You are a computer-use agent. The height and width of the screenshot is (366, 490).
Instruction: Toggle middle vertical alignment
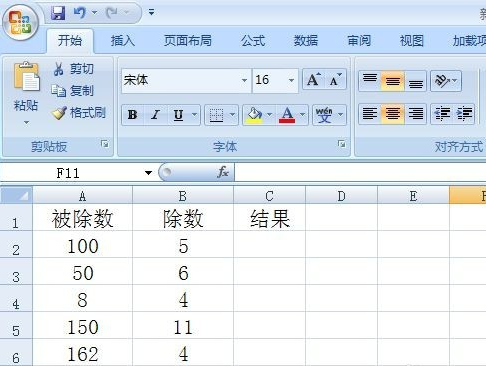click(x=393, y=81)
